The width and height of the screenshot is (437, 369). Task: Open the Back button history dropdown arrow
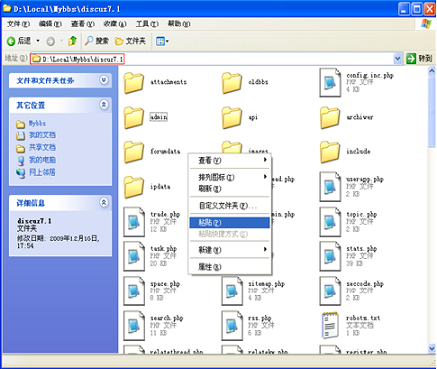(38, 41)
